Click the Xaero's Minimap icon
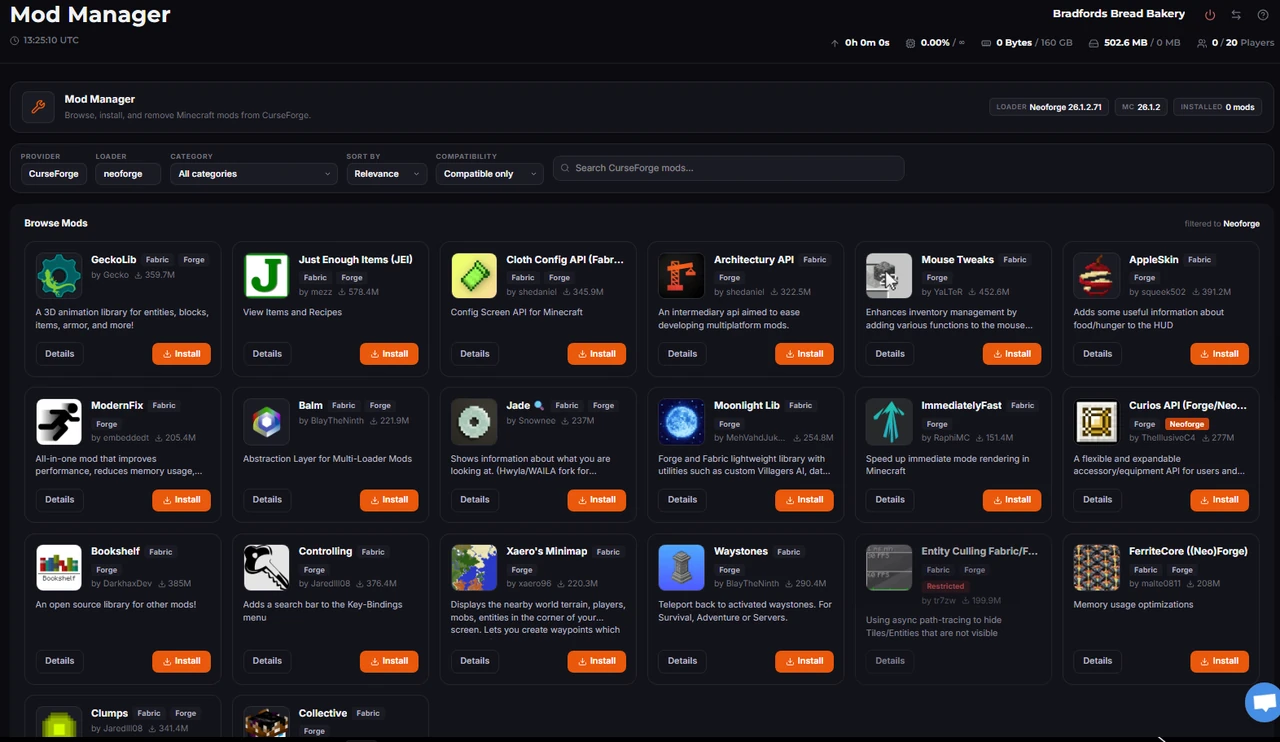 point(474,568)
